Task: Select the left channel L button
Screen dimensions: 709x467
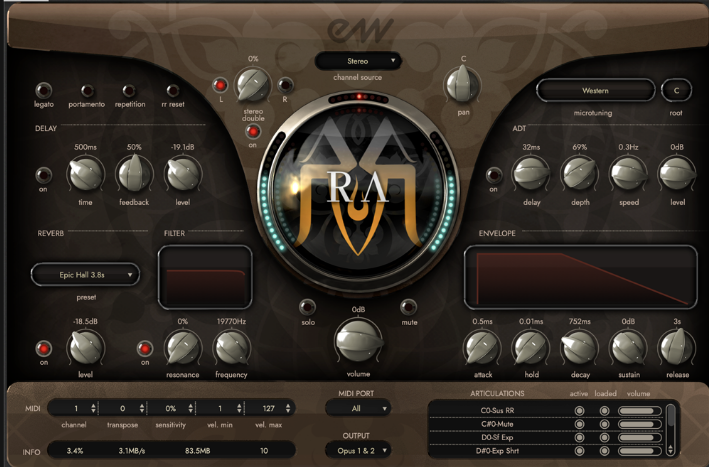Action: [220, 85]
